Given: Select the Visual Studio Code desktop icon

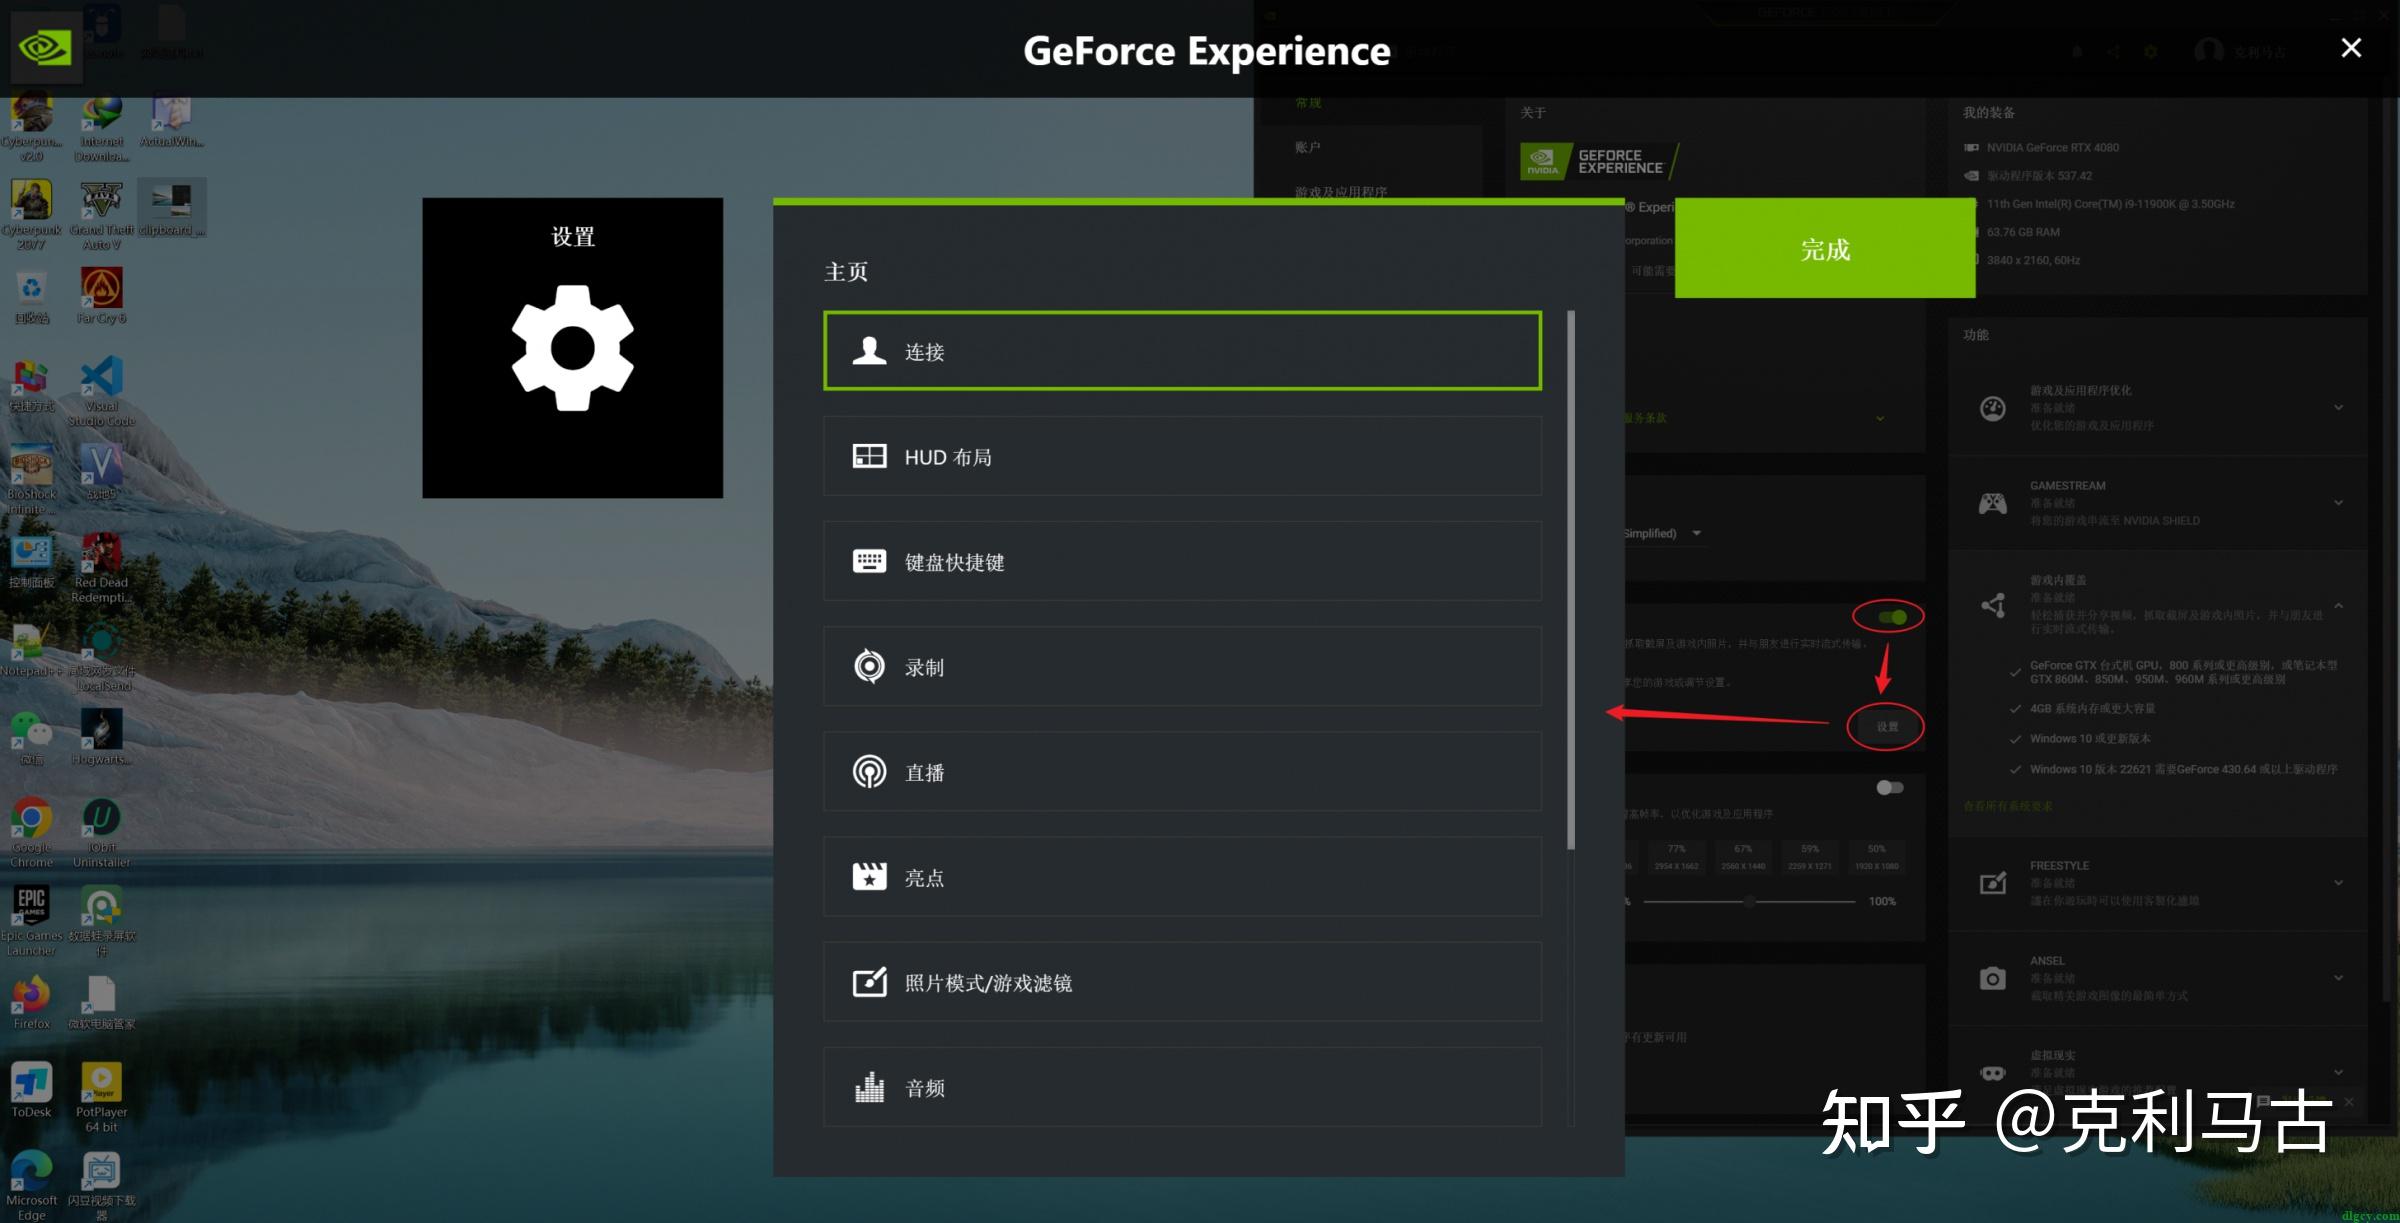Looking at the screenshot, I should pos(101,391).
